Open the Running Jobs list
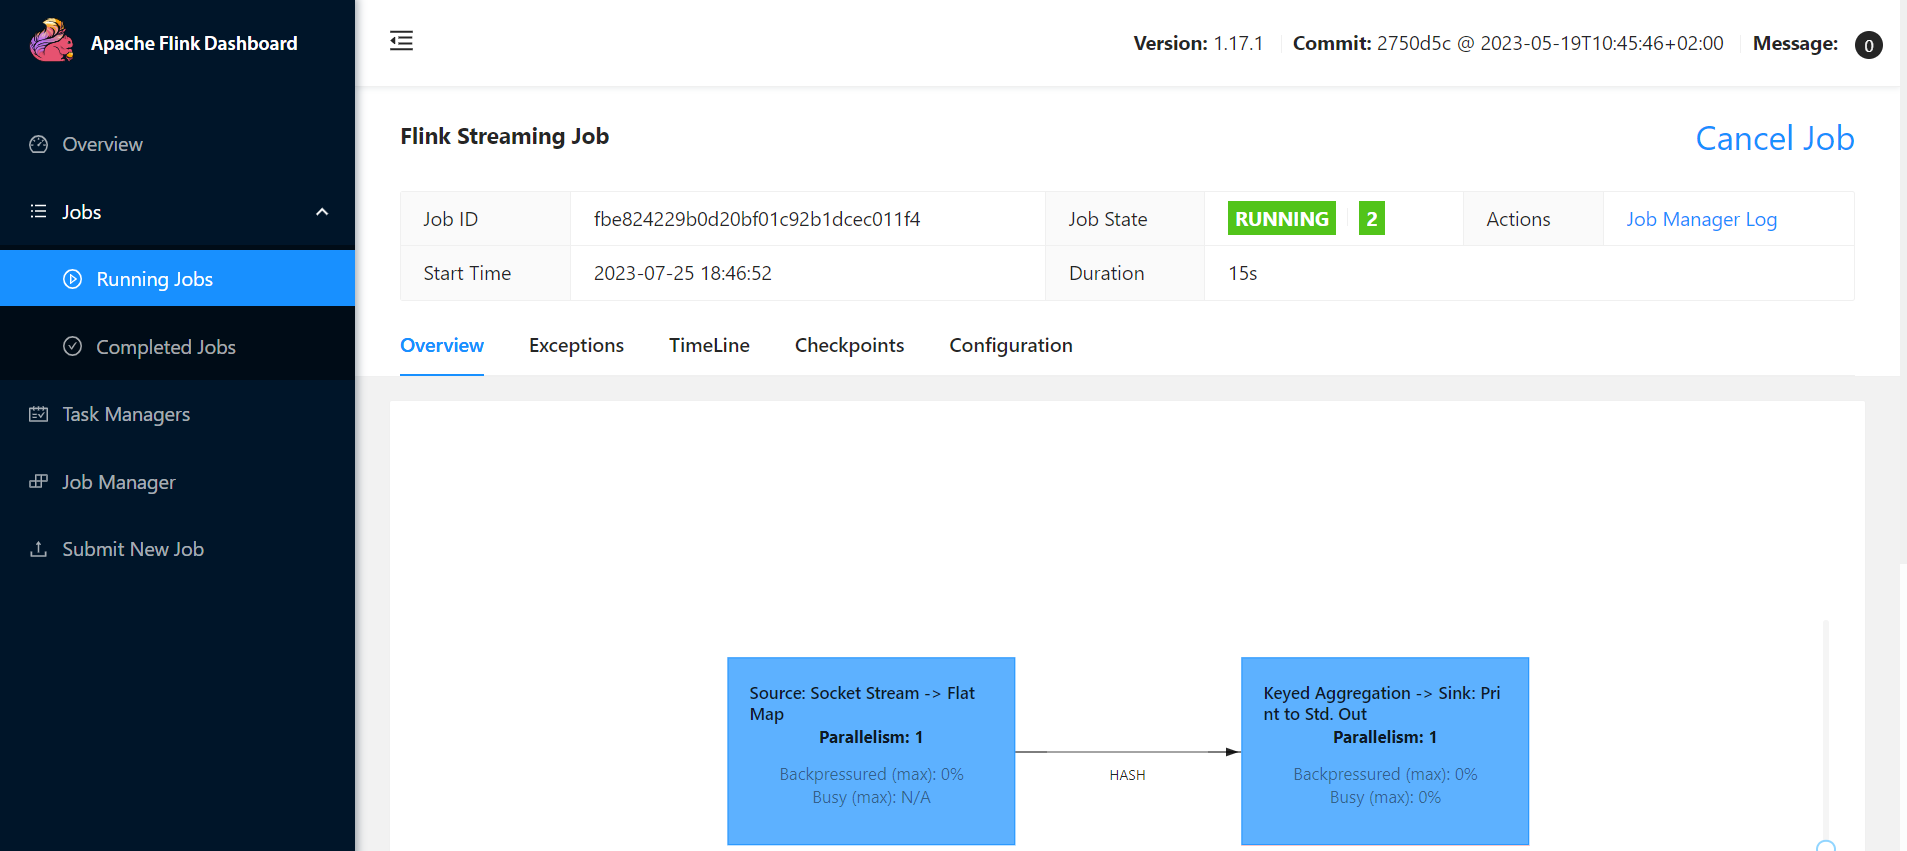 click(x=177, y=278)
